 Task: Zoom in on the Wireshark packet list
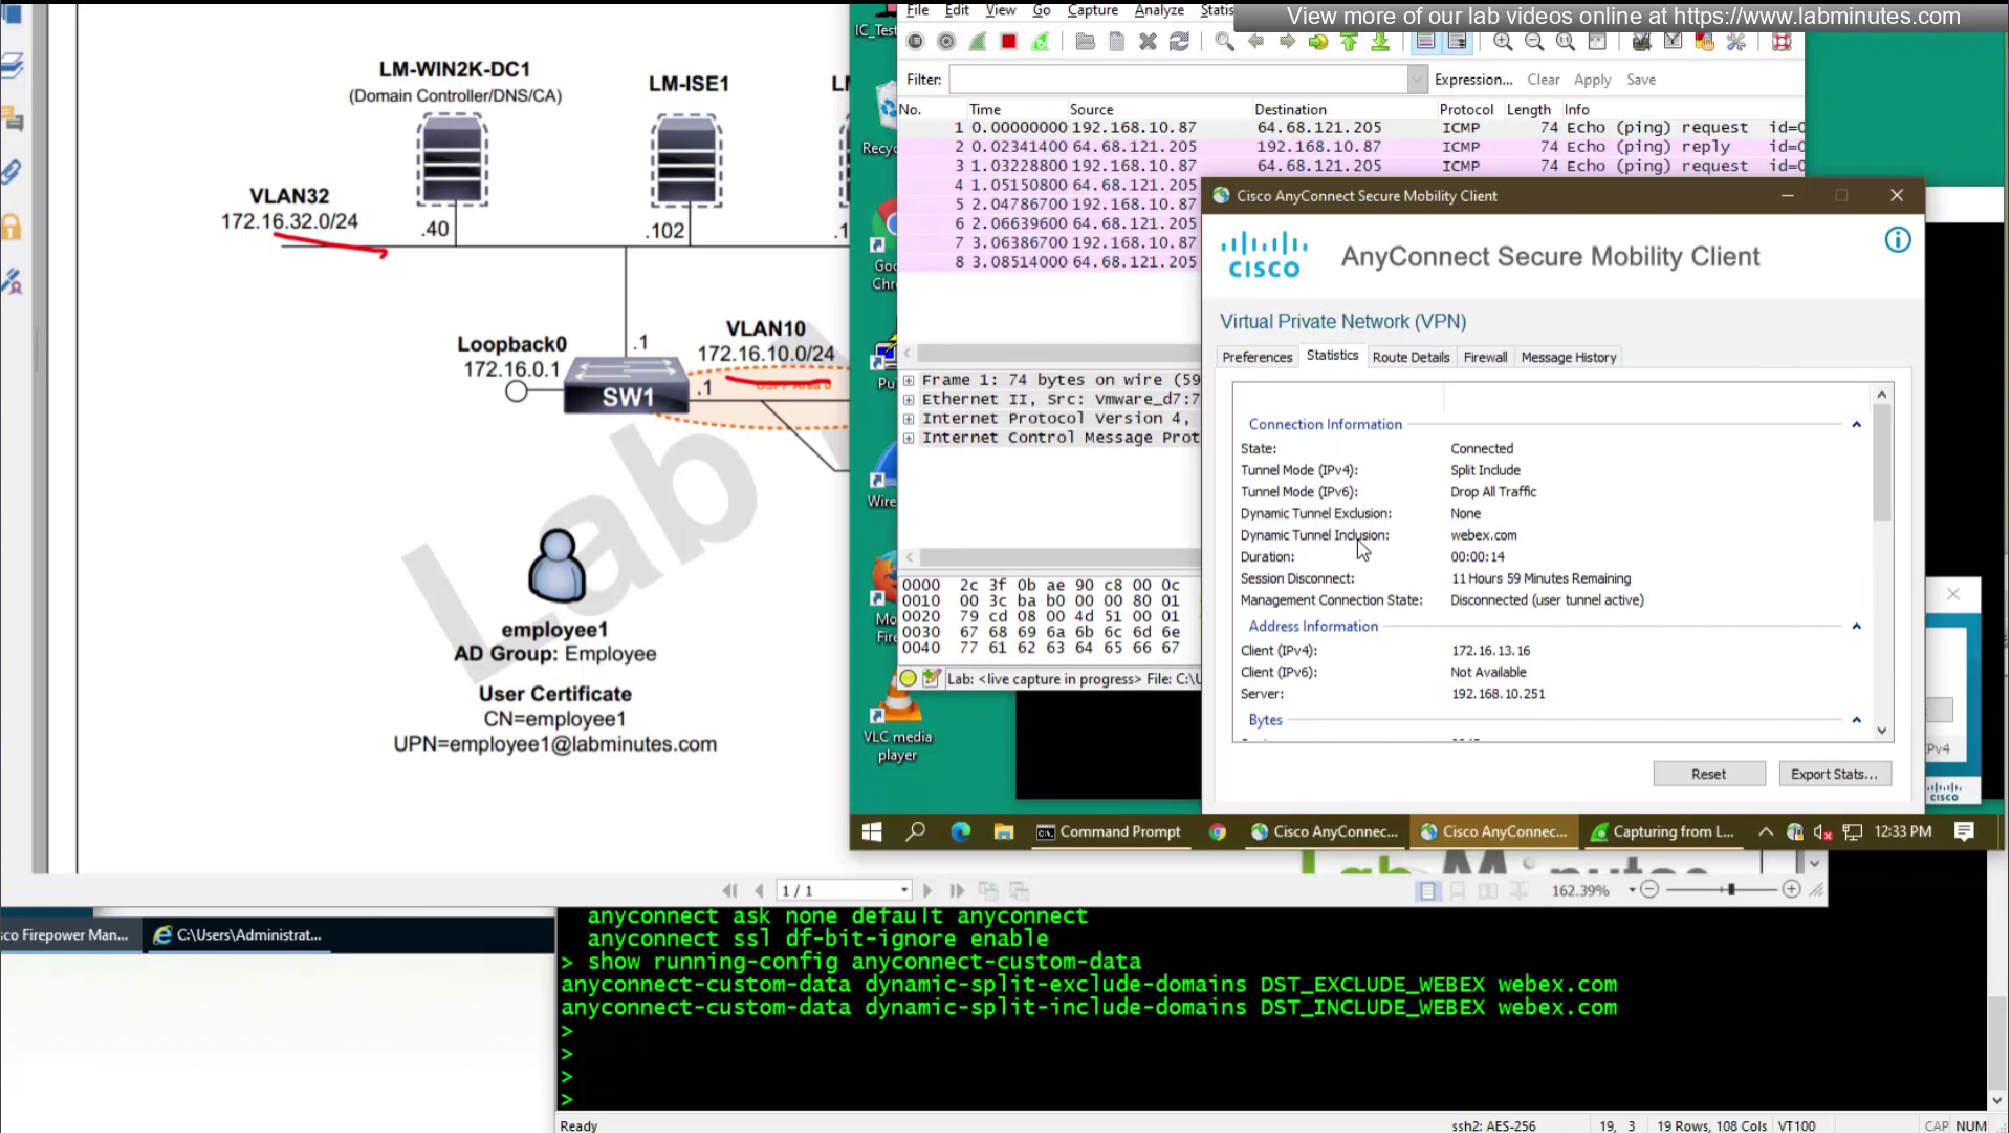[1502, 41]
